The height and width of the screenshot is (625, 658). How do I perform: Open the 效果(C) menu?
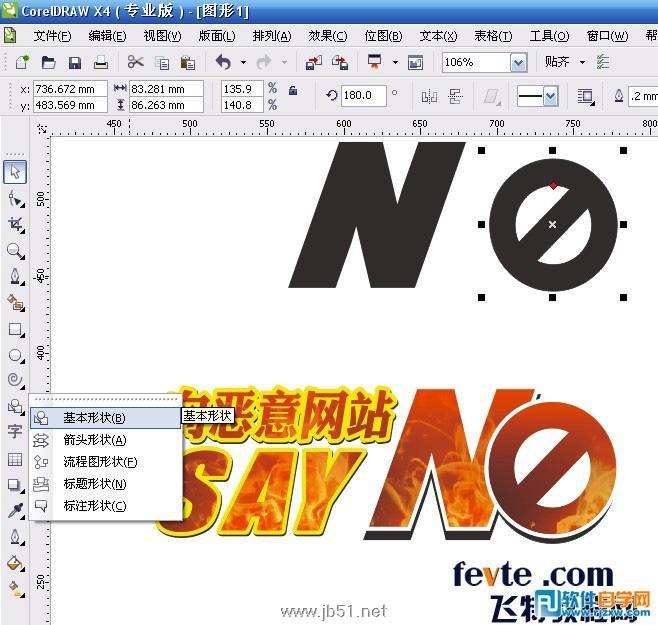[x=327, y=36]
